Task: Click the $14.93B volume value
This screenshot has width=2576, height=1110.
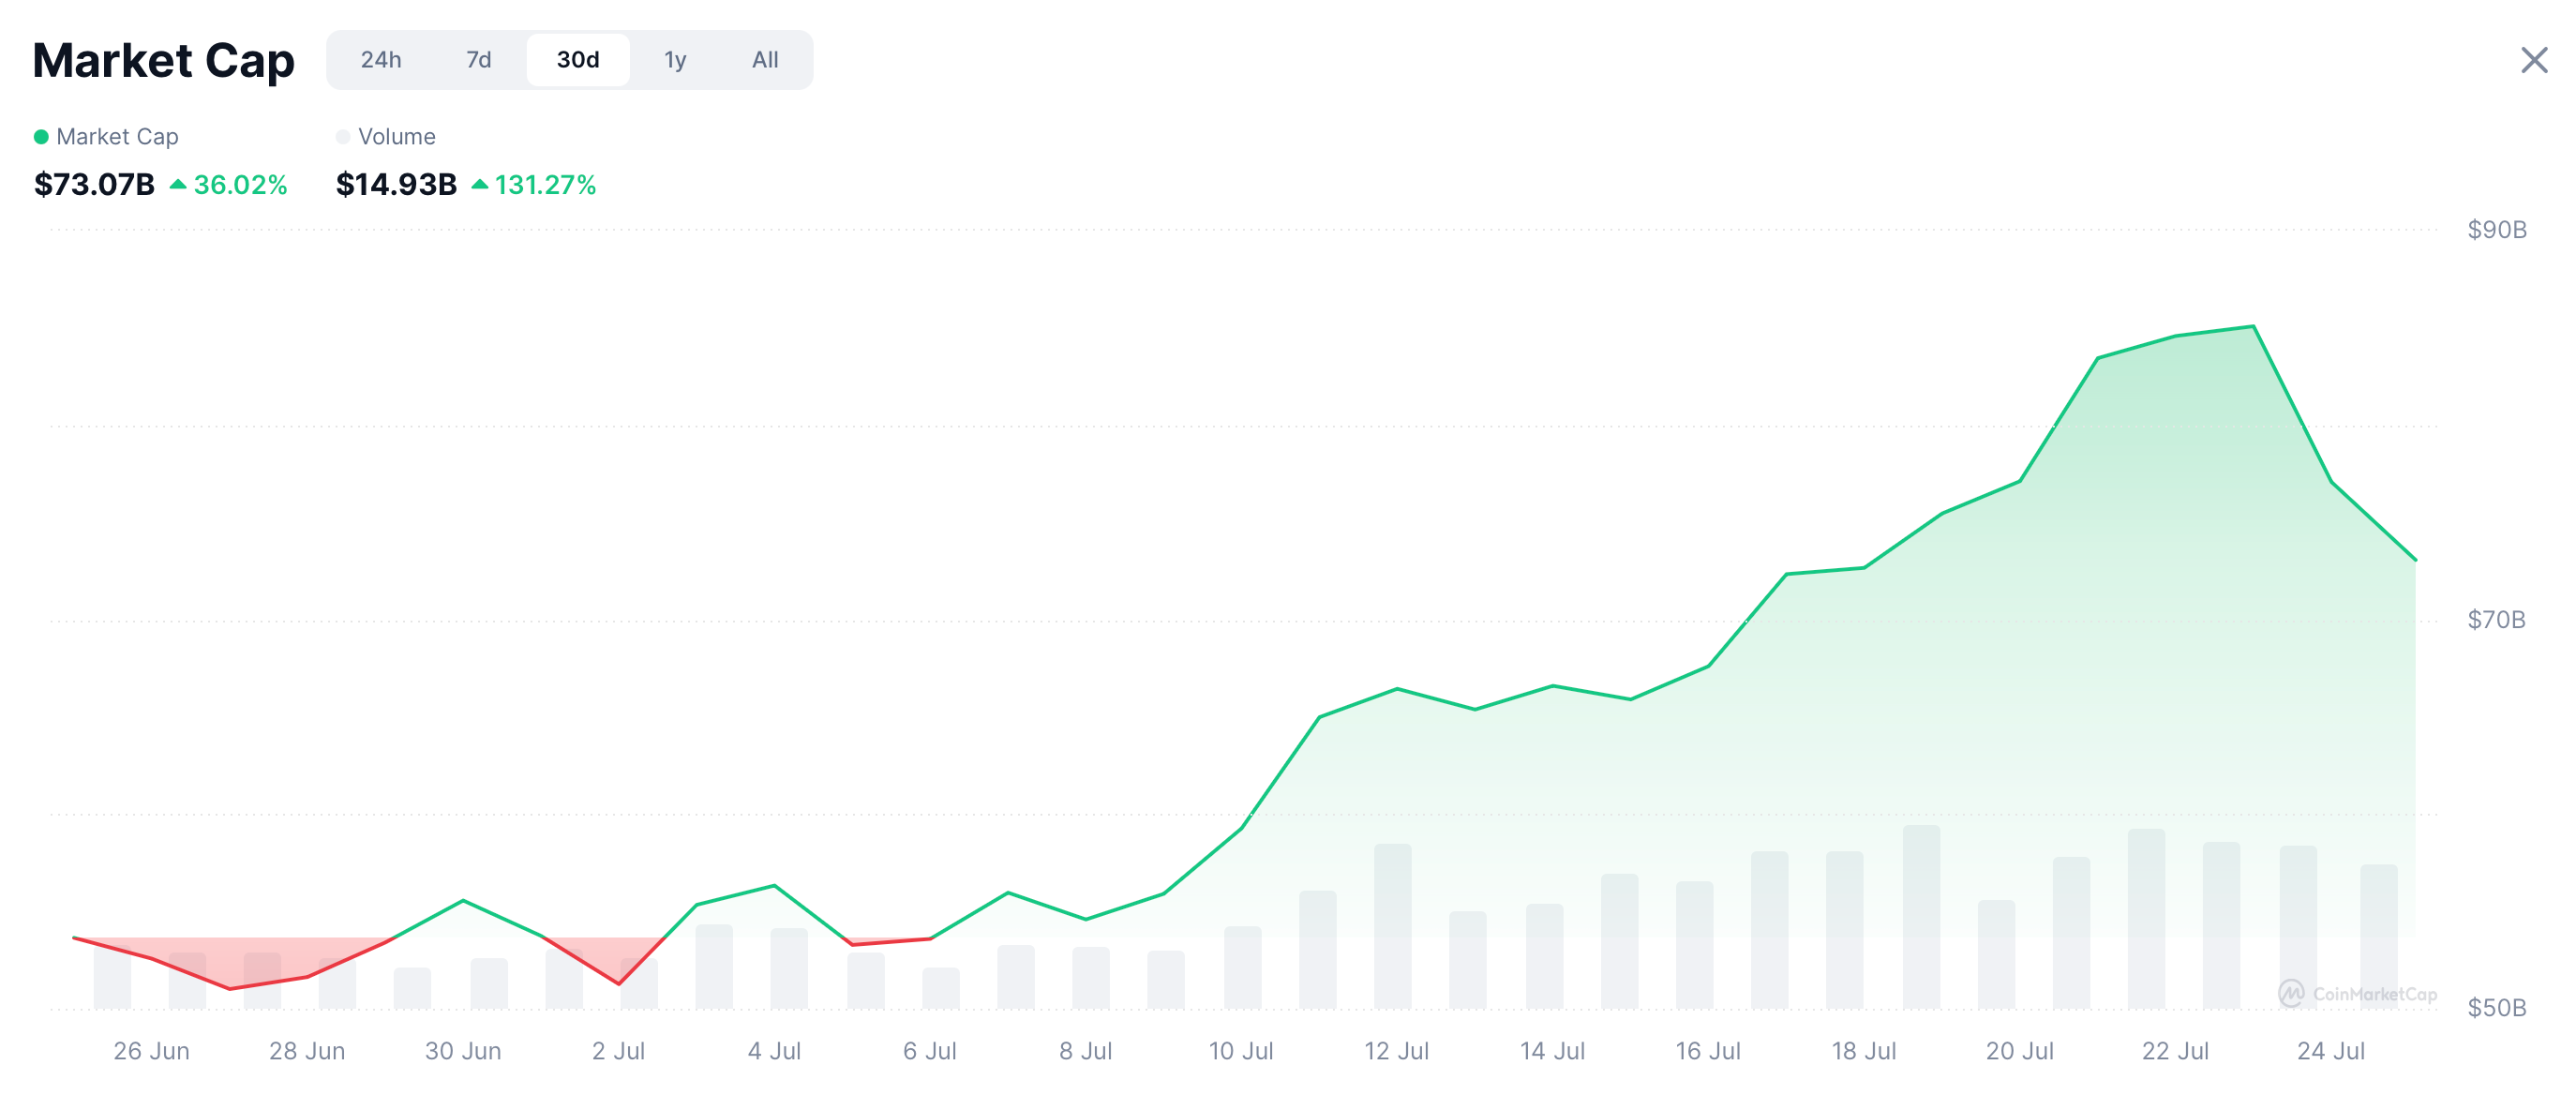Action: point(396,185)
